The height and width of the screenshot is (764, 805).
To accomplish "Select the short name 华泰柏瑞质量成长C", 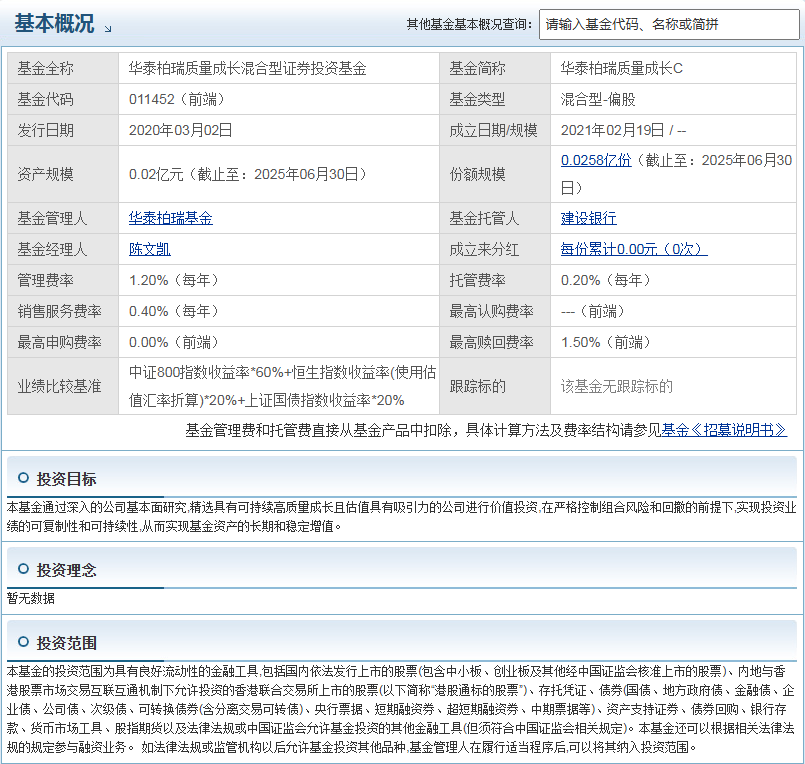I will (622, 68).
